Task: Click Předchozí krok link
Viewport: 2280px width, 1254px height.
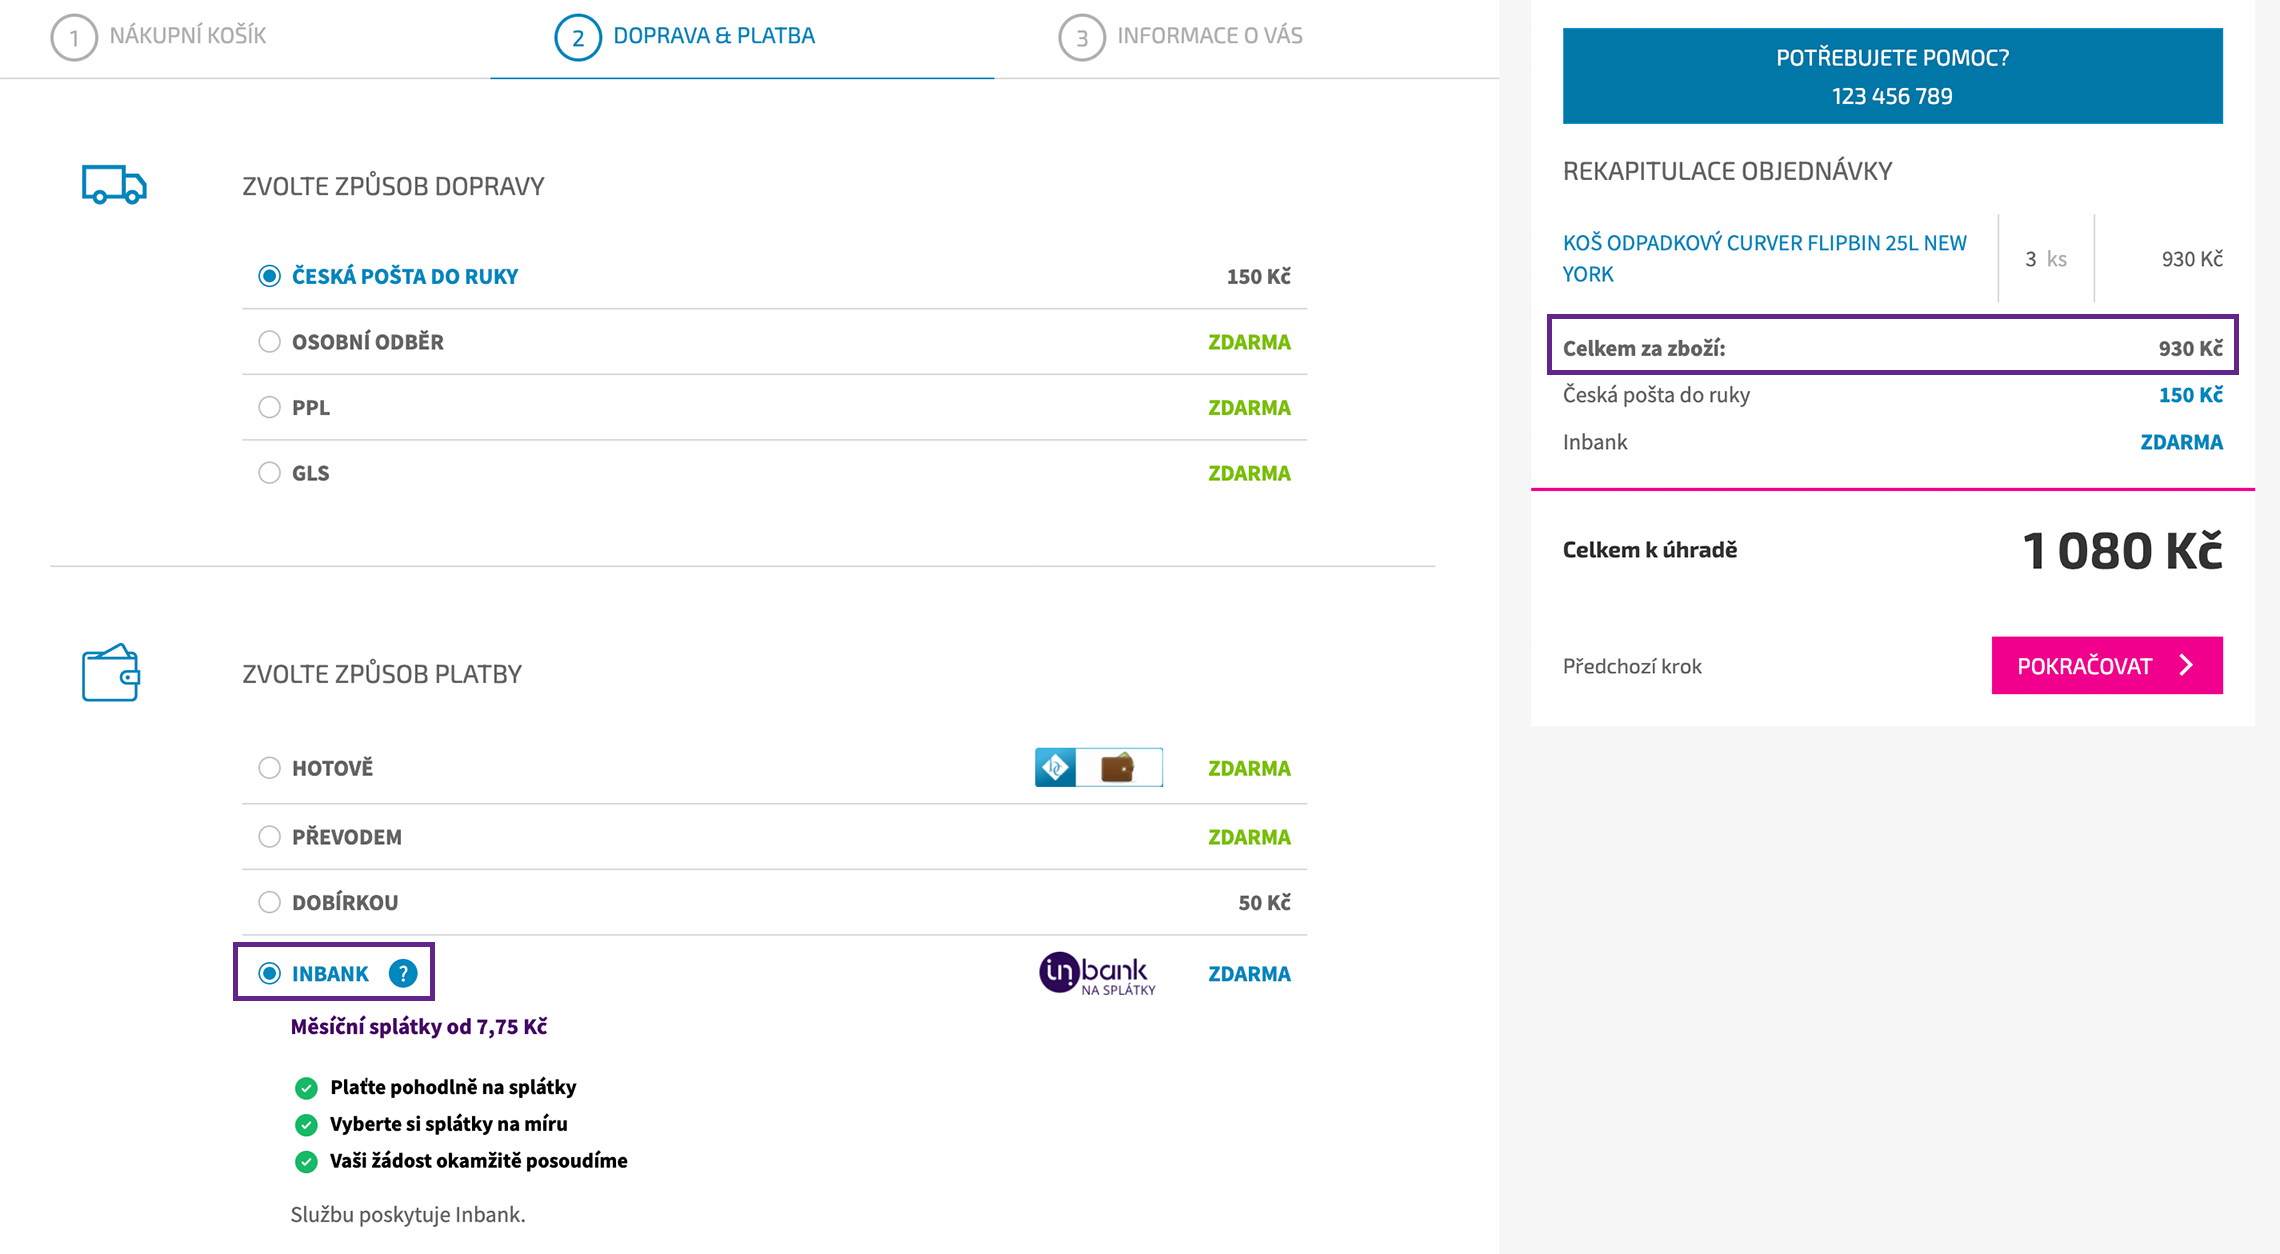Action: click(1631, 666)
